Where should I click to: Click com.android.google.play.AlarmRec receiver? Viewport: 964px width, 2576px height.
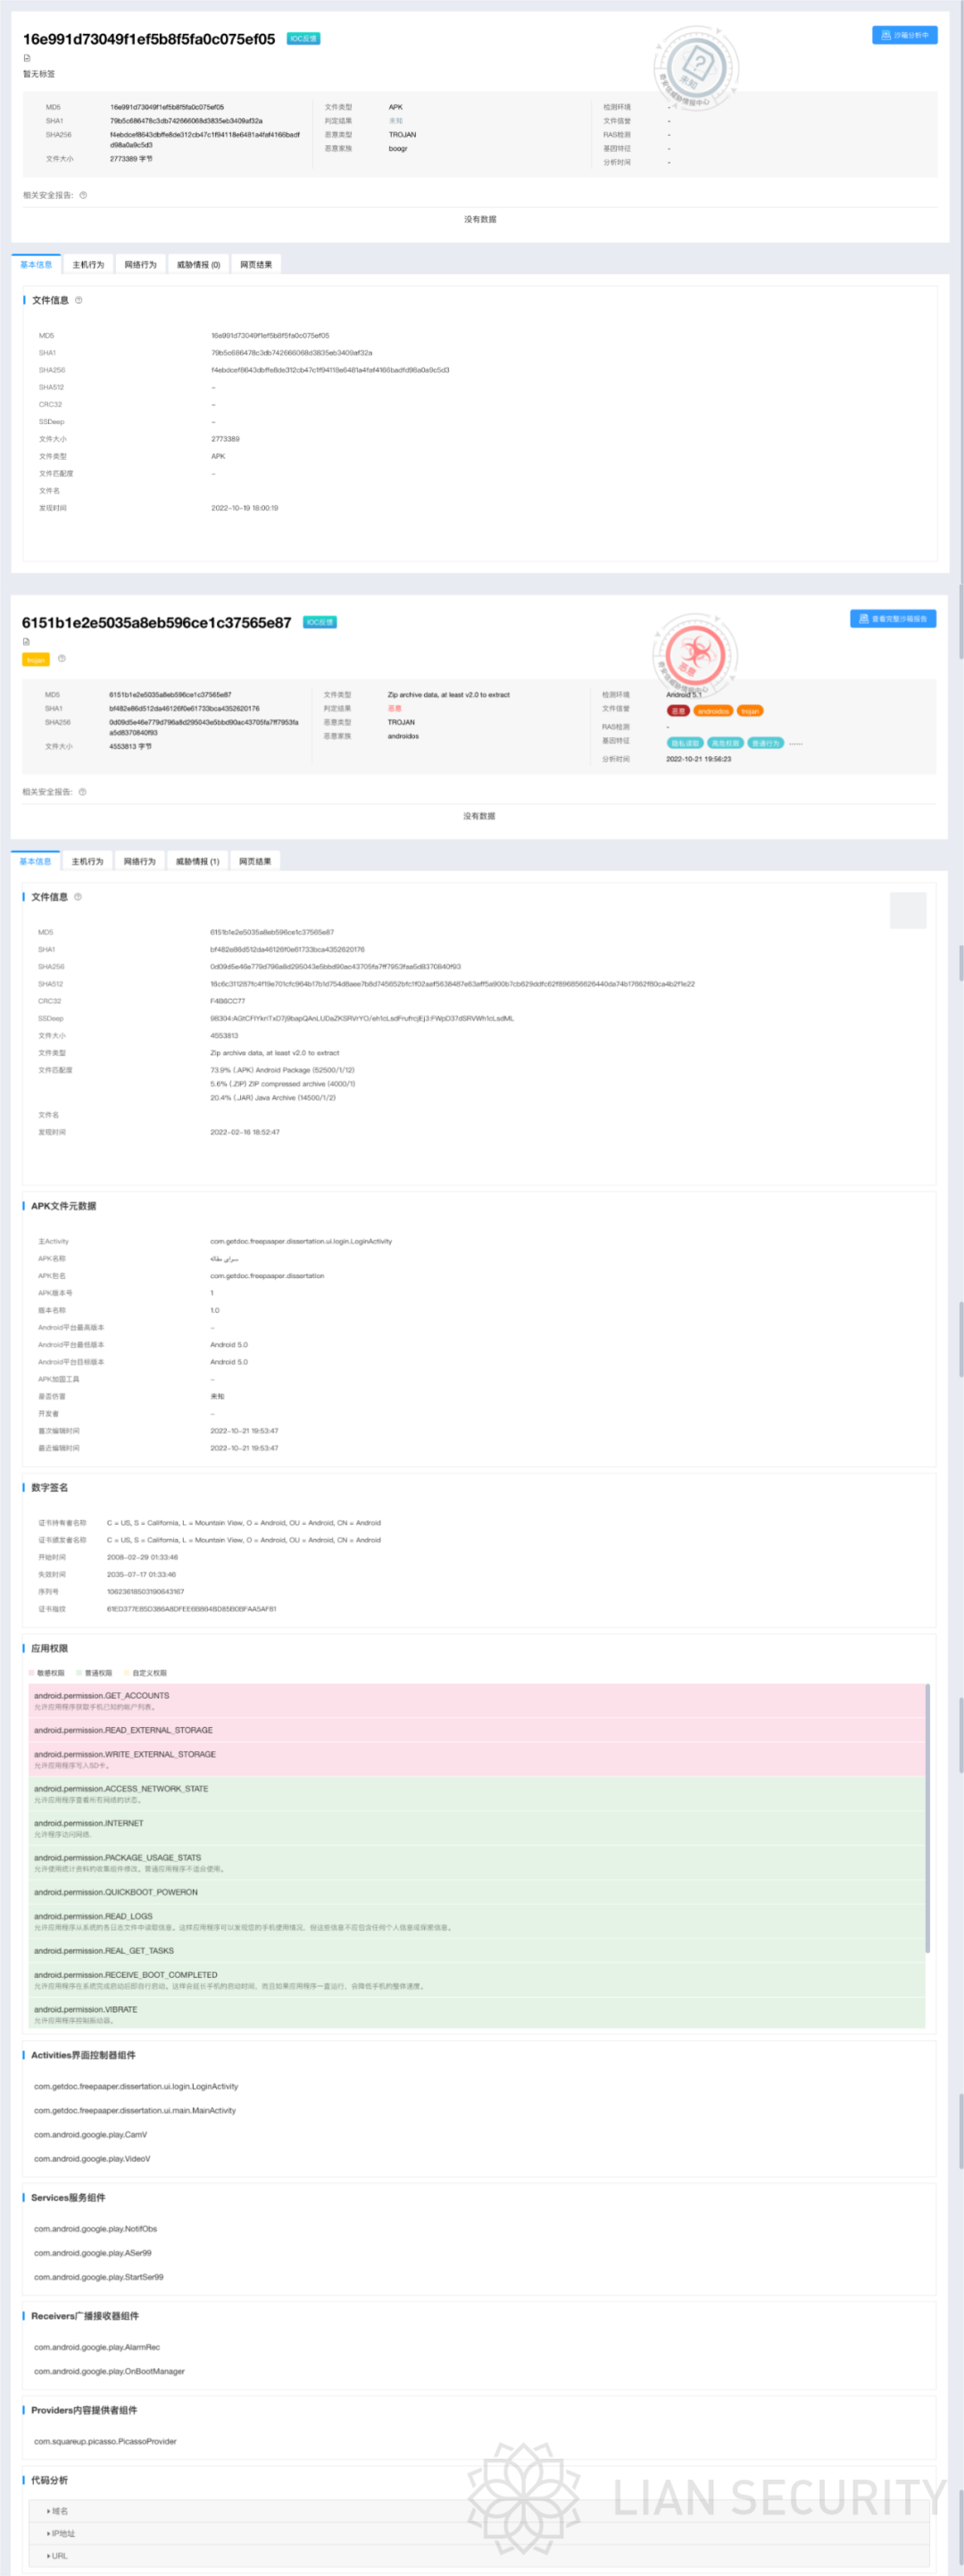[x=97, y=2346]
